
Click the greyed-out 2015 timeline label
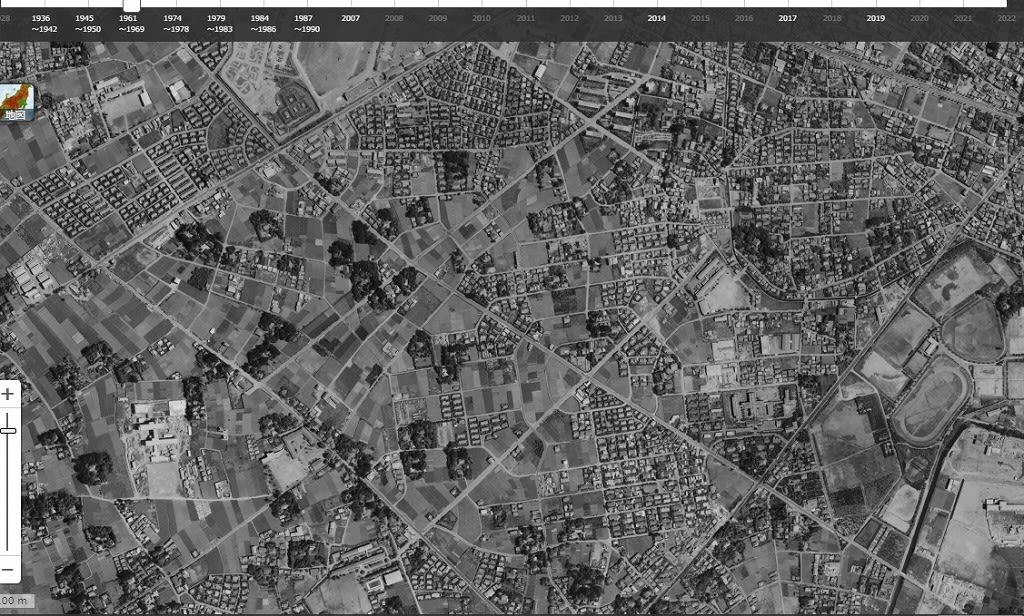click(700, 18)
